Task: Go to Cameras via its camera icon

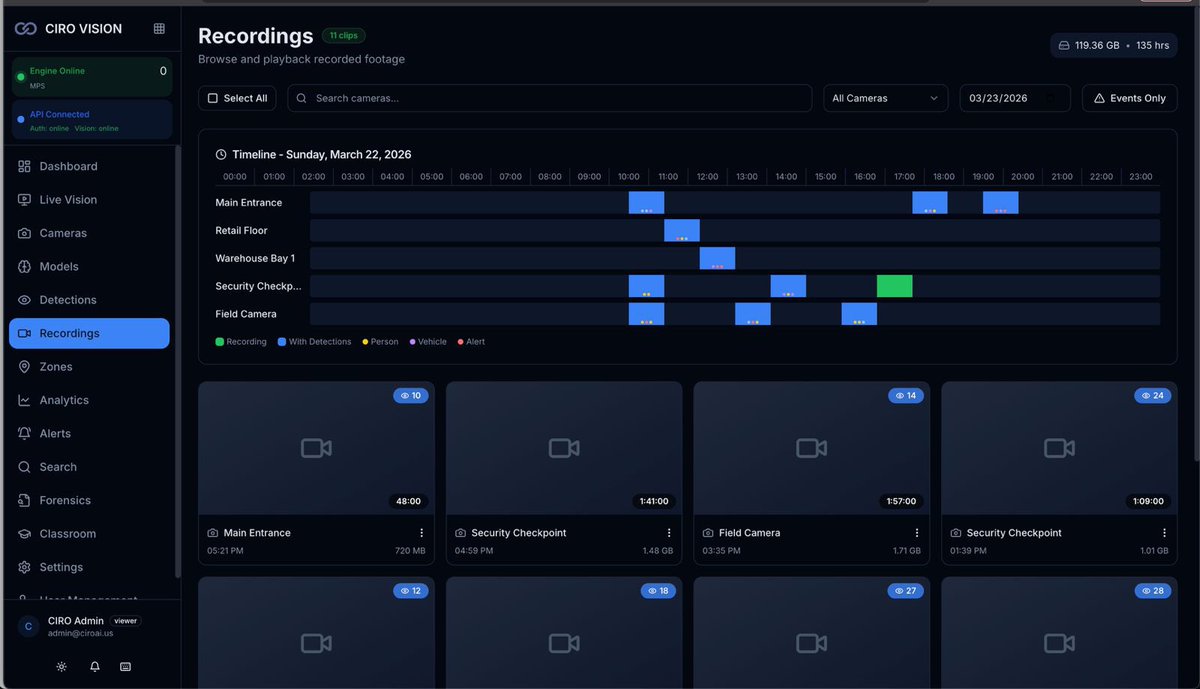Action: point(24,233)
